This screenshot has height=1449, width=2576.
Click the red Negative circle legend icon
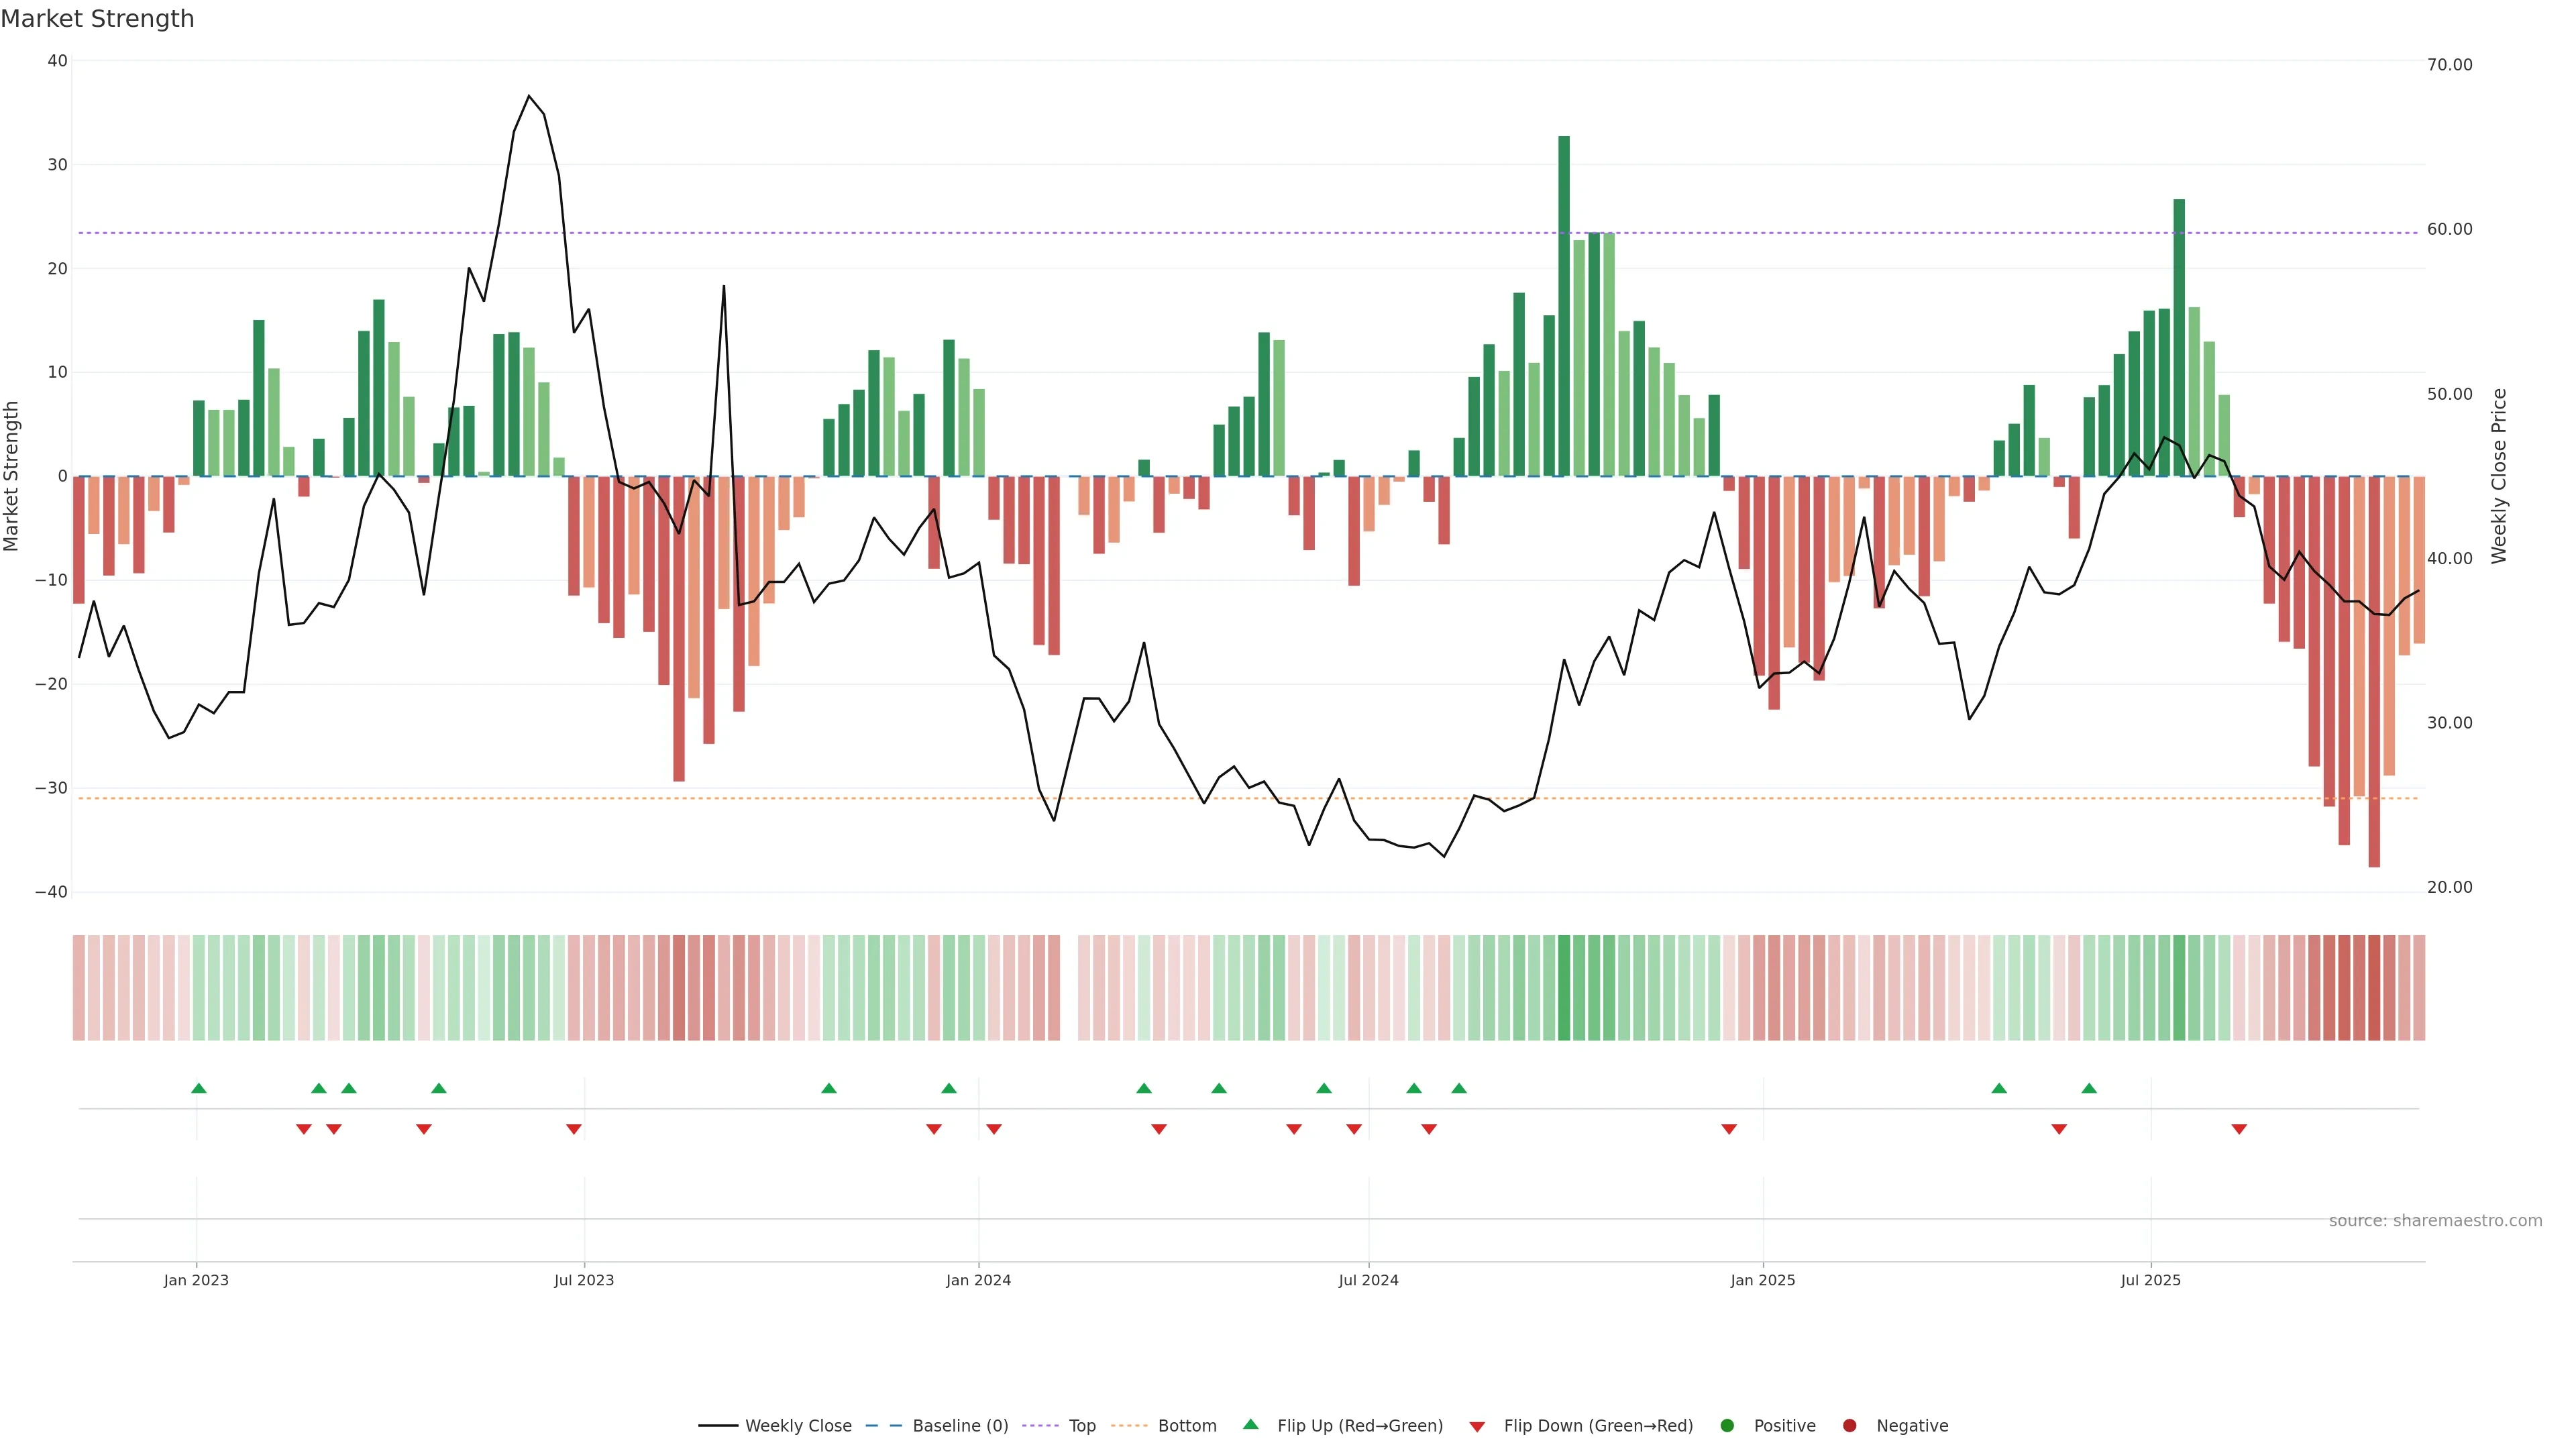[1849, 1426]
